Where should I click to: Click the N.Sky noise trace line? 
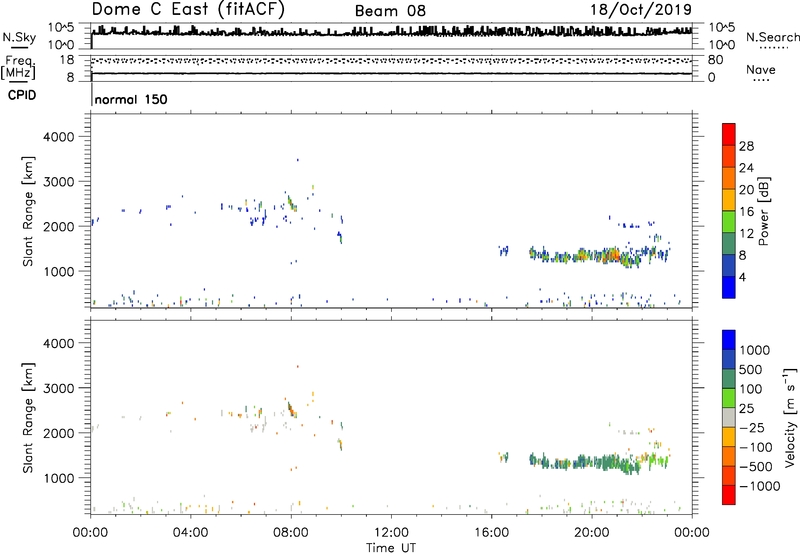[x=391, y=33]
